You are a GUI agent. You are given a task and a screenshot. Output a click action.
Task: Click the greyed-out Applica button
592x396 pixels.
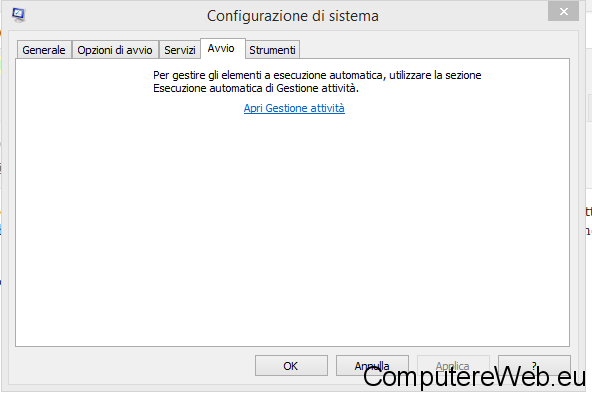pyautogui.click(x=453, y=366)
